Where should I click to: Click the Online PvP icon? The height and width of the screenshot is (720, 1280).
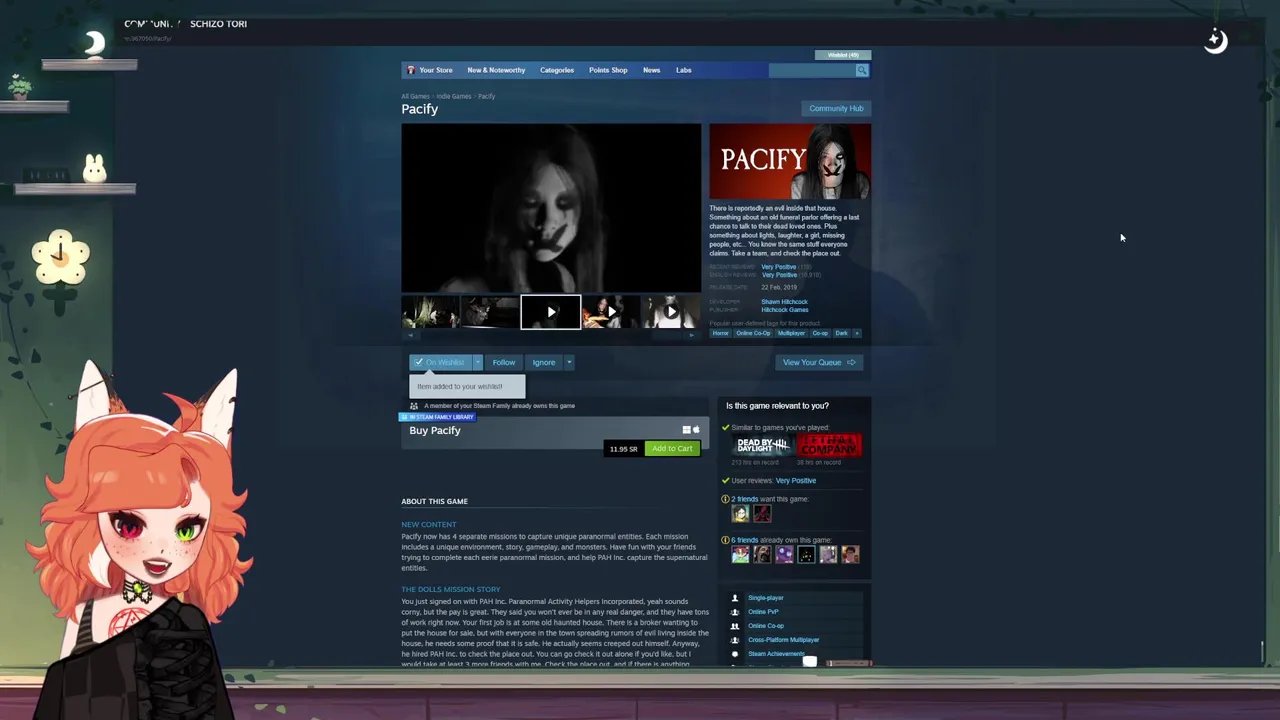[x=736, y=612]
